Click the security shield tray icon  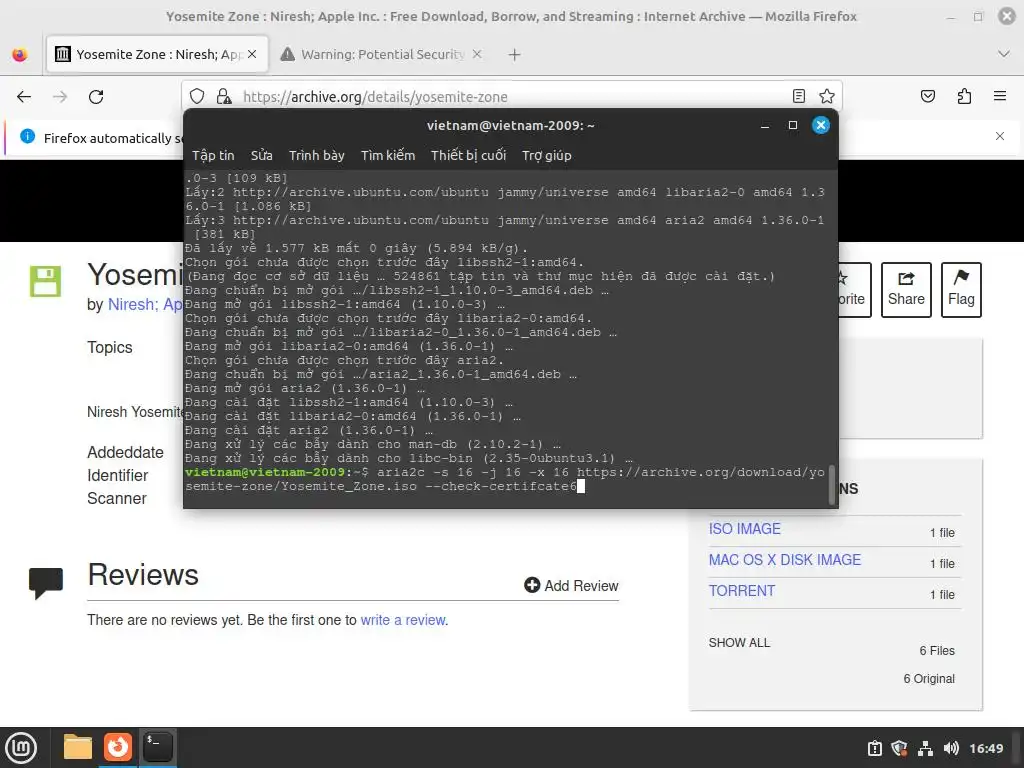[x=899, y=748]
